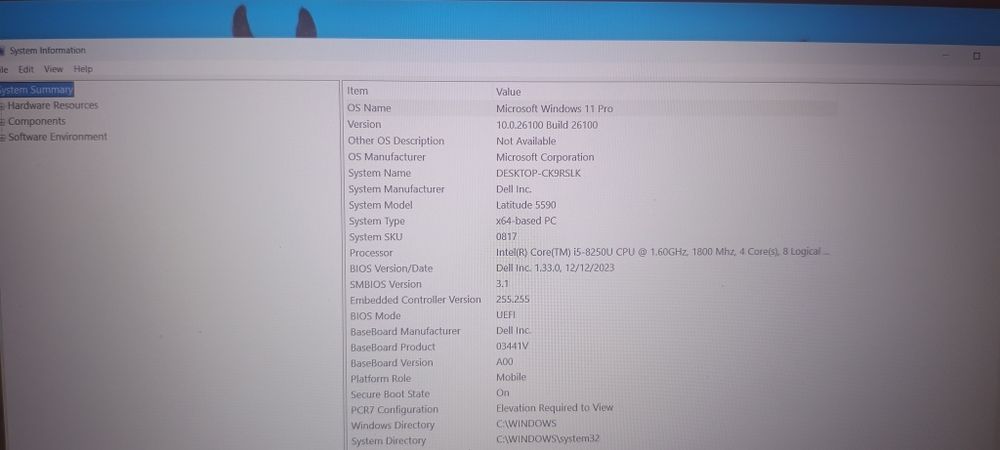The image size is (1000, 450).
Task: Click value Microsoft Corporation
Action: coord(545,157)
